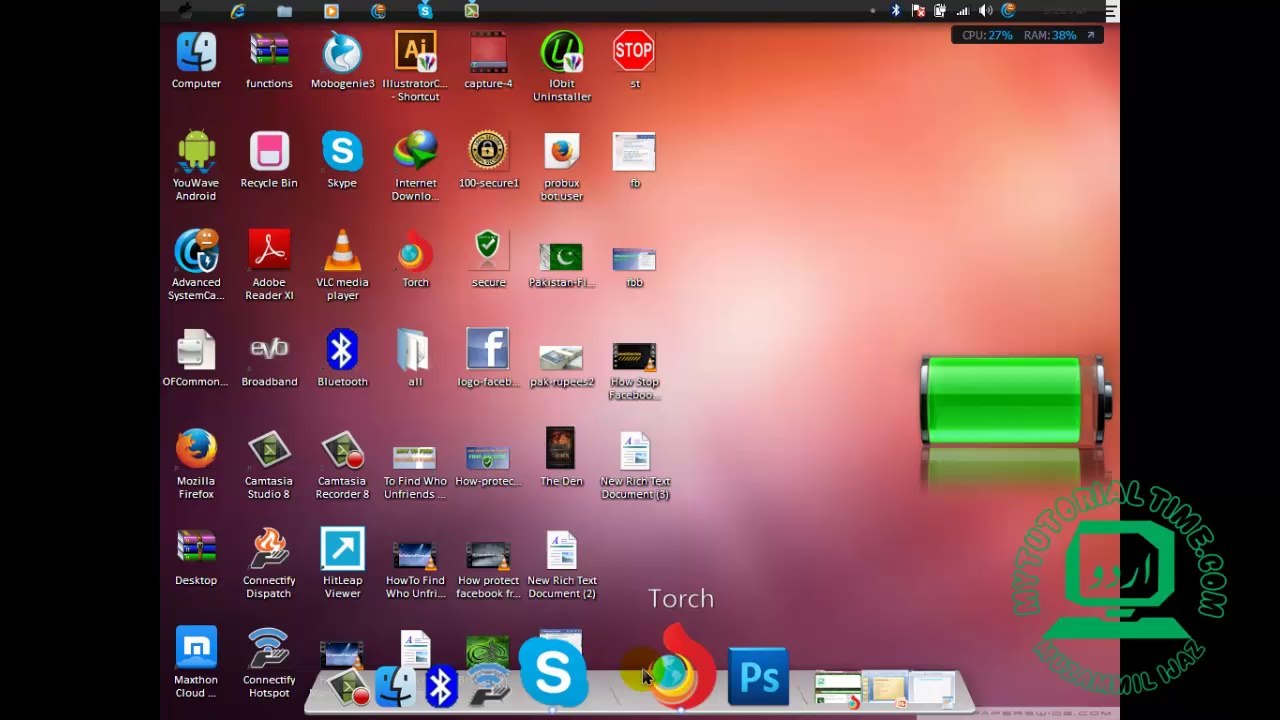
Task: Click the media player icon in the top bar
Action: (x=331, y=11)
